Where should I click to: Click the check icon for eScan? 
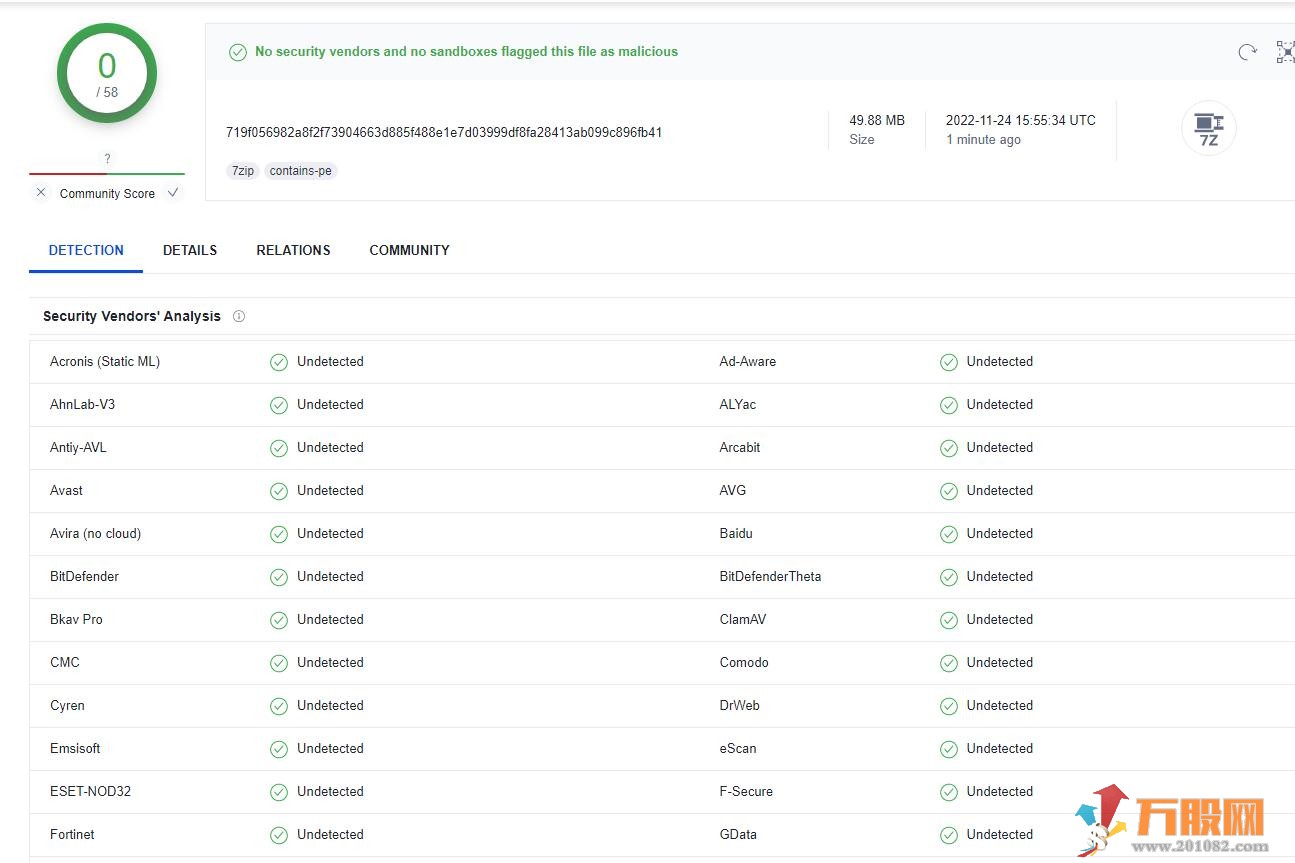click(x=949, y=749)
